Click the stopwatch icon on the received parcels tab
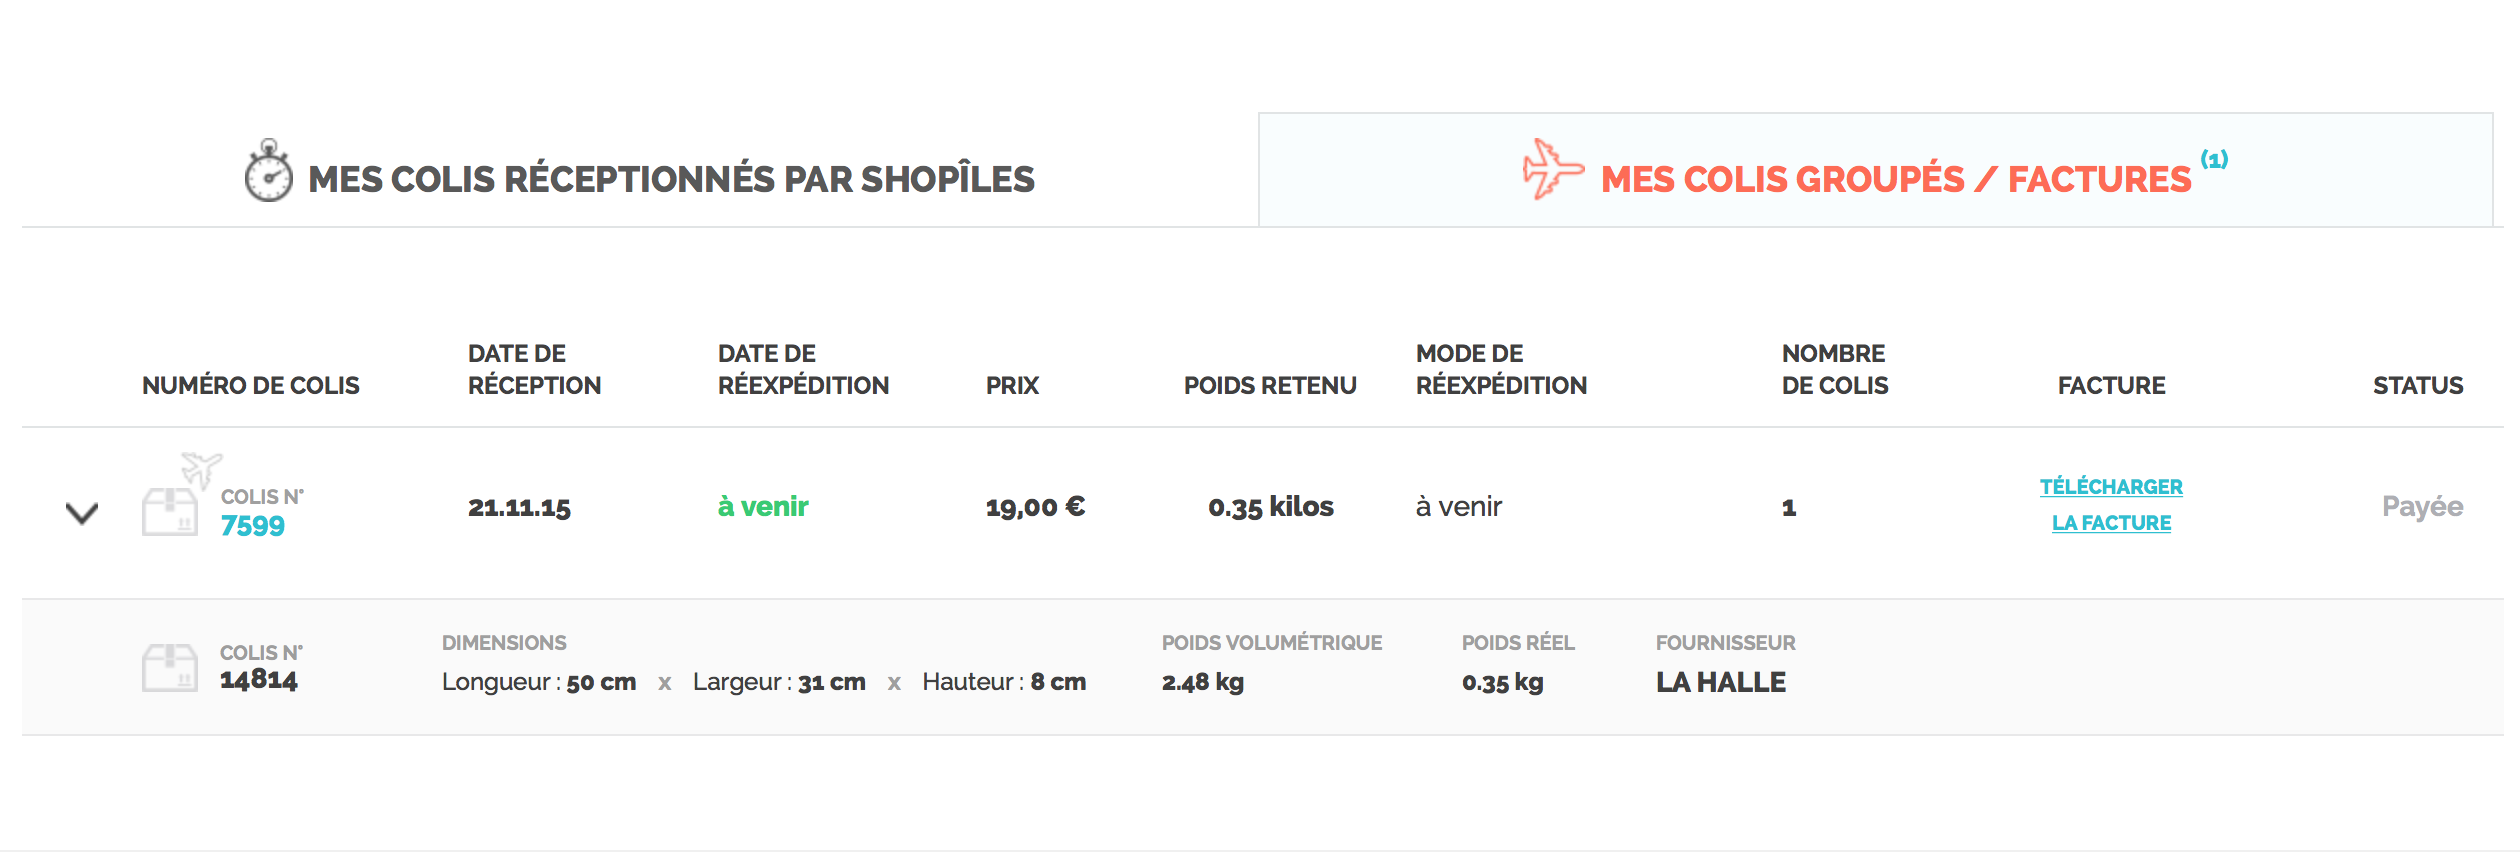The image size is (2520, 852). tap(268, 172)
